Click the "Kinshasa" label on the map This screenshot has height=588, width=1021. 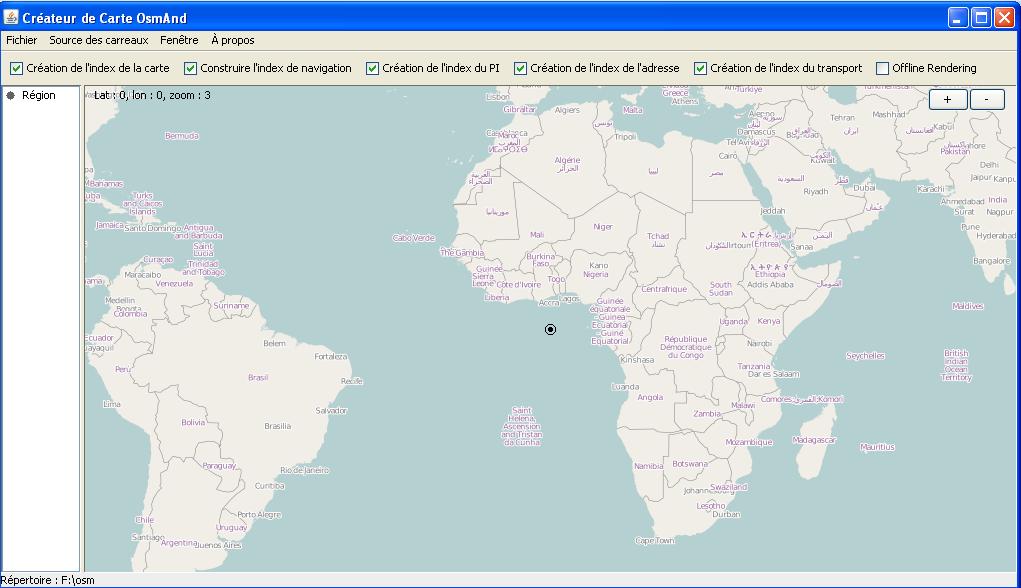(637, 360)
